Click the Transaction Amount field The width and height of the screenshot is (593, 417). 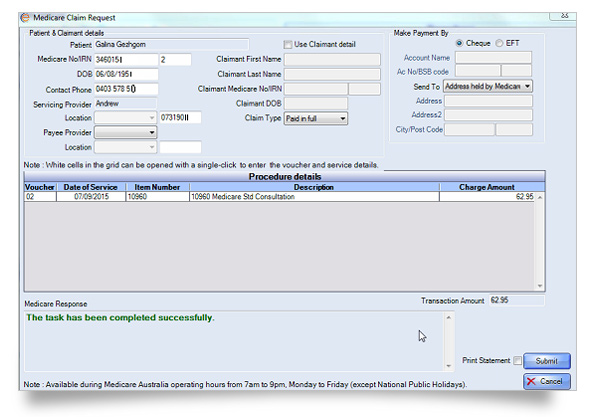[517, 300]
